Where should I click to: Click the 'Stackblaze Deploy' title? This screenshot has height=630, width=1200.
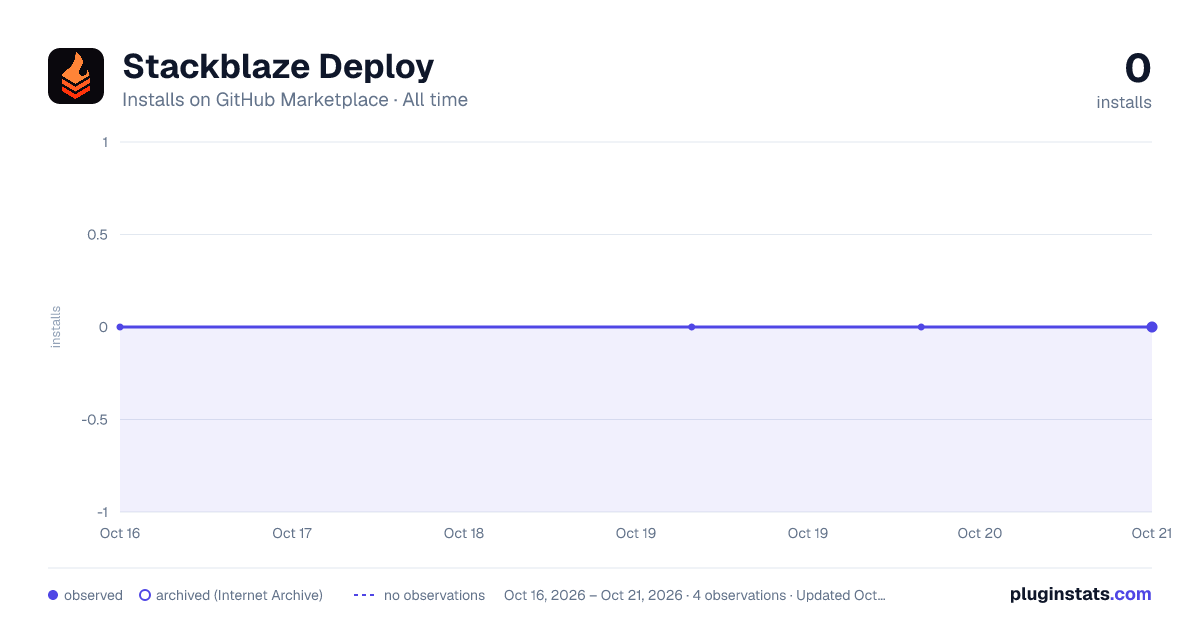[x=278, y=66]
